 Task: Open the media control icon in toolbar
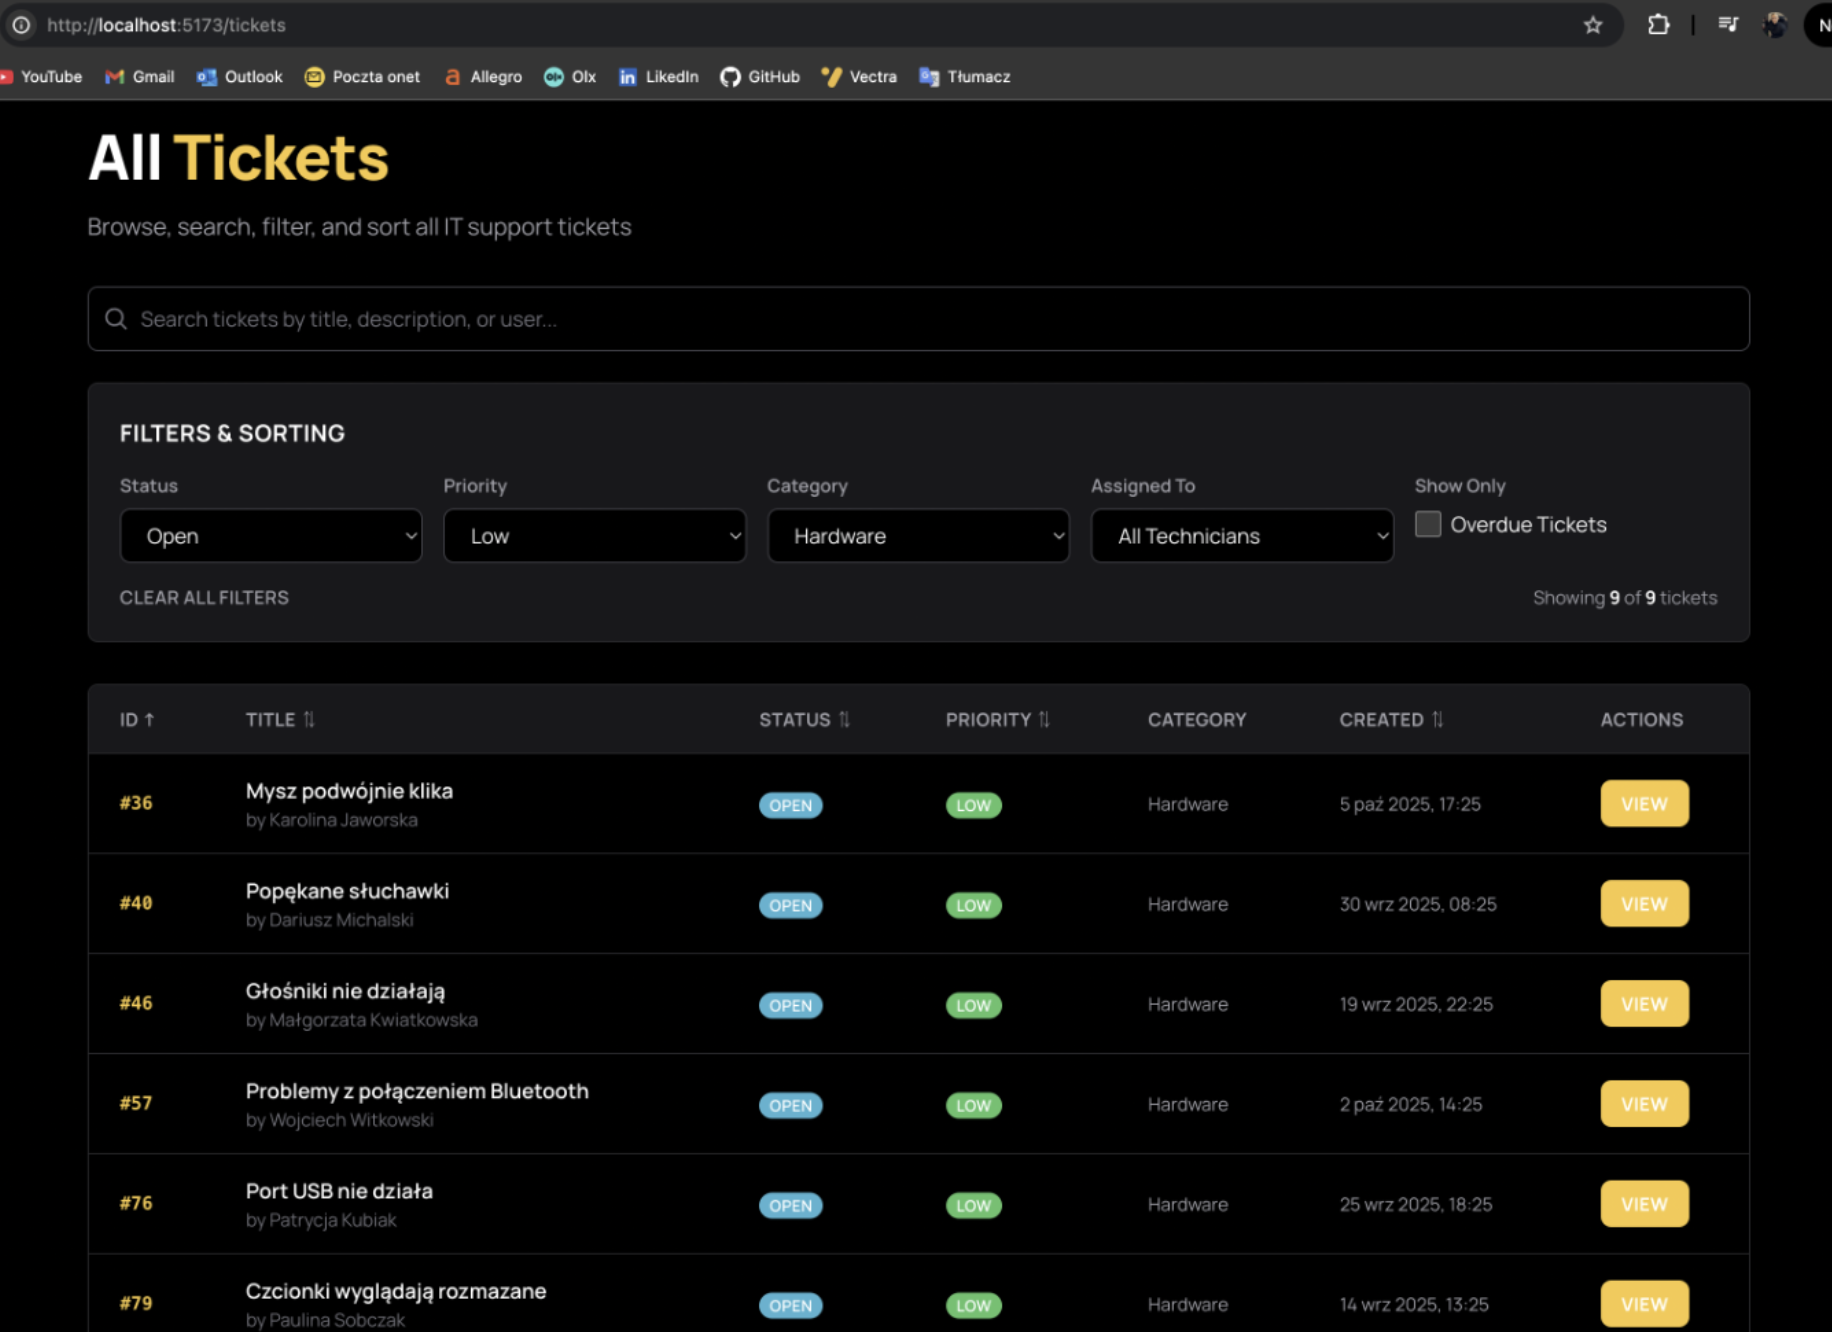pyautogui.click(x=1728, y=25)
